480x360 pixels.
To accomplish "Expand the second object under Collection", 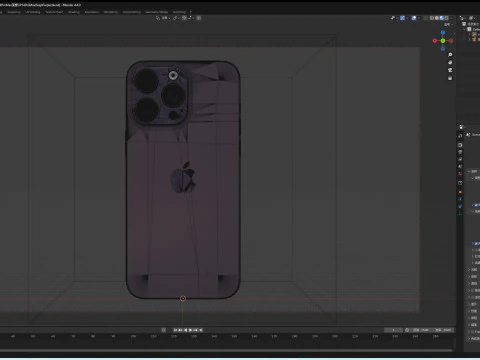I will click(x=470, y=39).
